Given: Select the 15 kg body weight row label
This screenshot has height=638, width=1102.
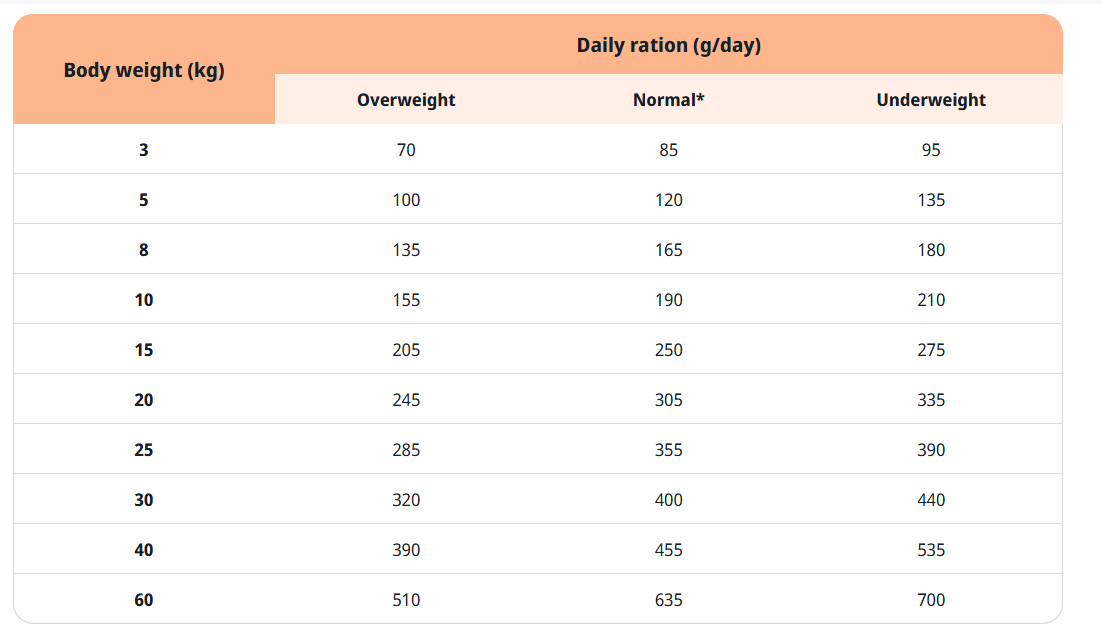Looking at the screenshot, I should [144, 350].
